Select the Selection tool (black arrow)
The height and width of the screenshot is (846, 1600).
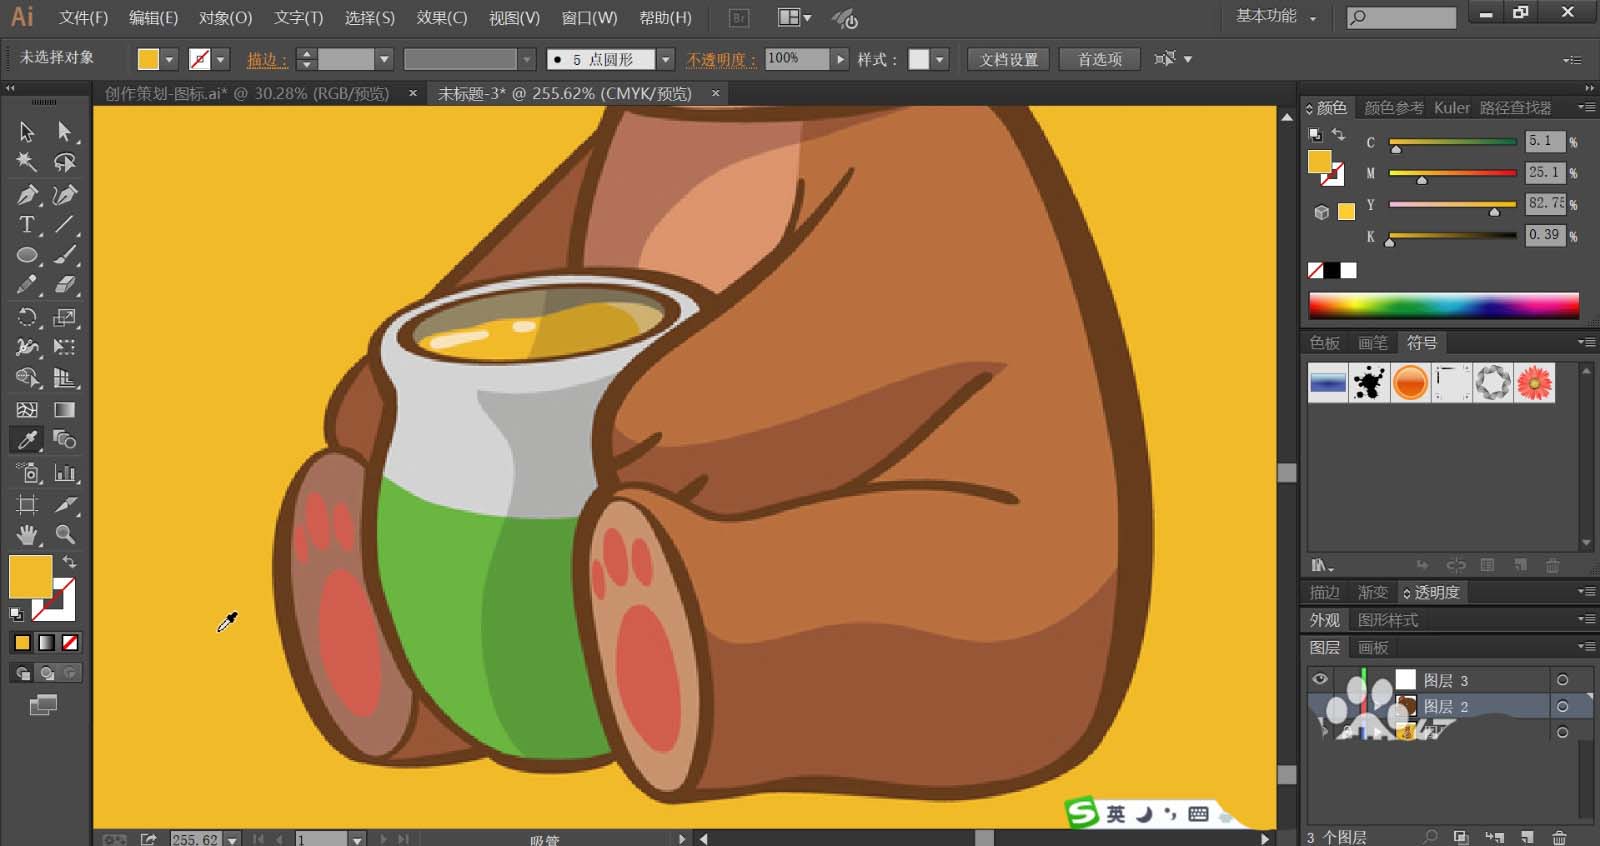pos(27,131)
